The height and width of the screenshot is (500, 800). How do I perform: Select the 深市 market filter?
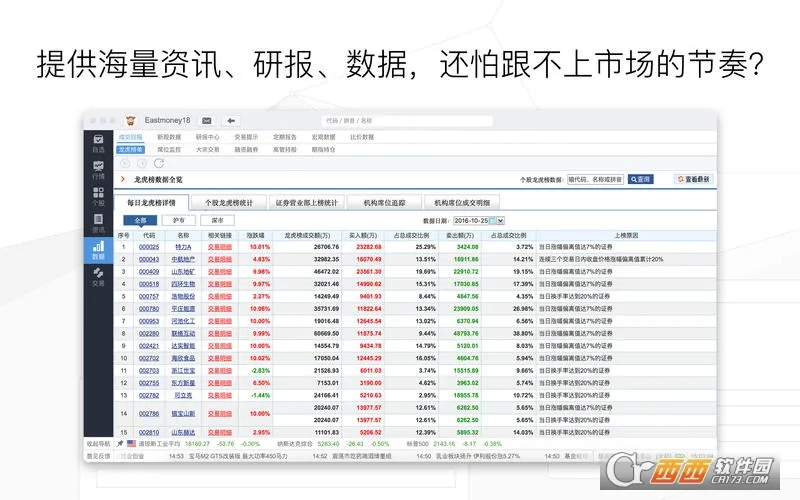[x=217, y=220]
